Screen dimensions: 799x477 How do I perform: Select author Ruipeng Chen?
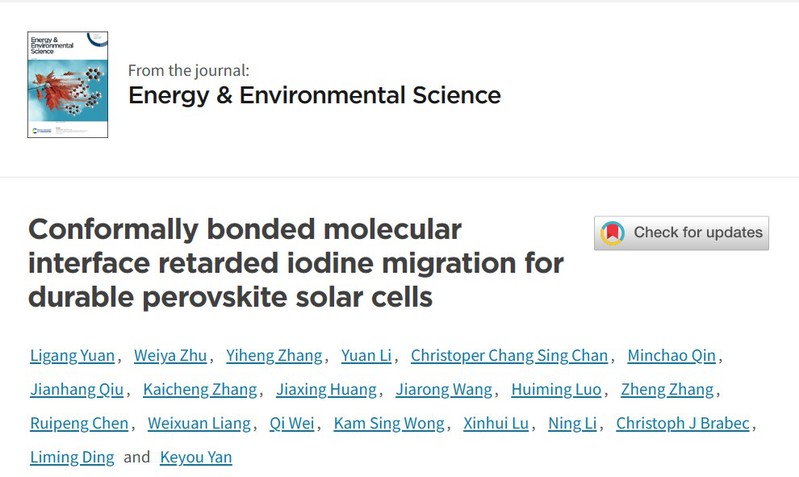pos(78,424)
